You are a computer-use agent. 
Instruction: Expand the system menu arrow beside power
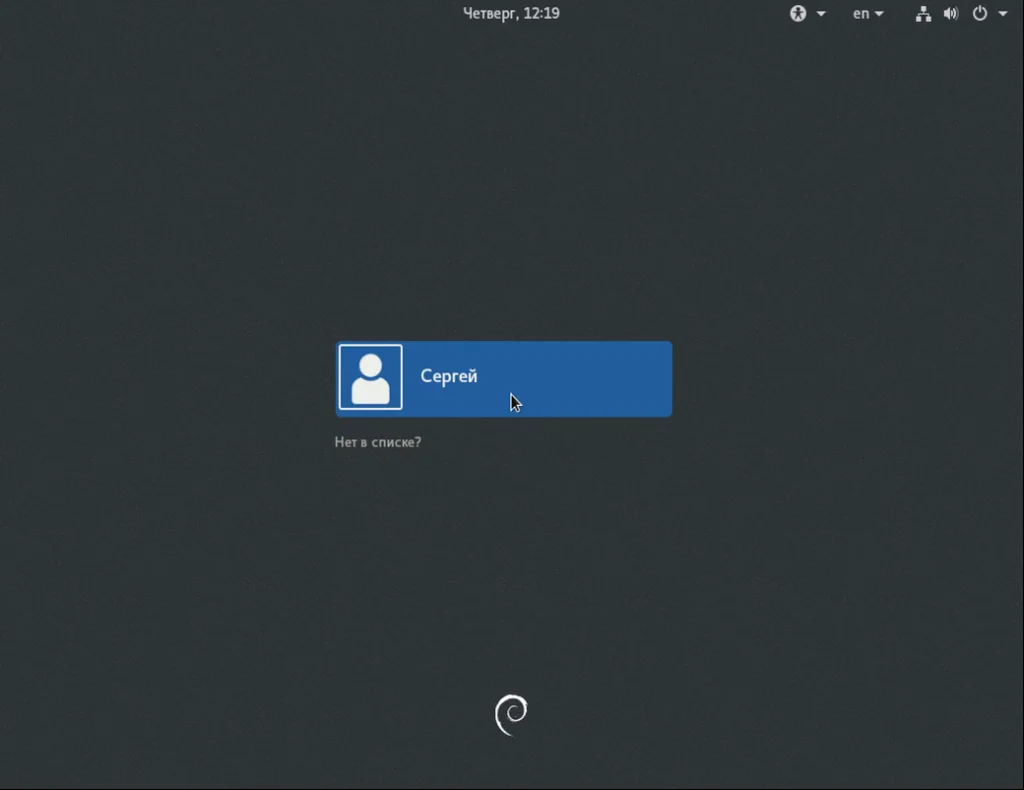(x=1002, y=14)
